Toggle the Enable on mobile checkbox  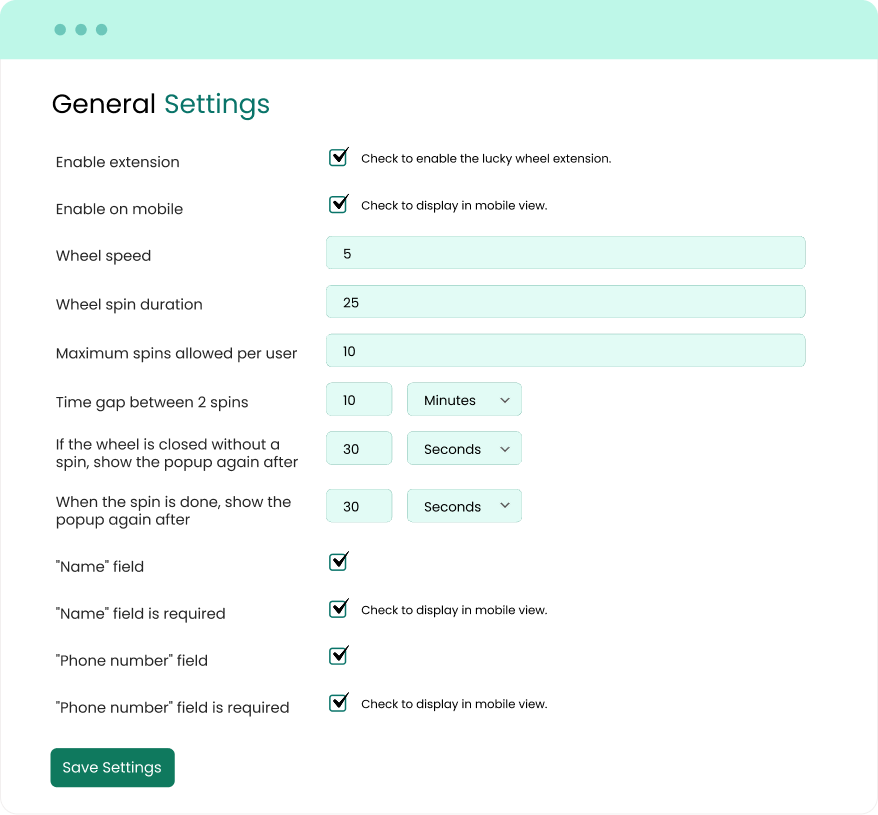[x=338, y=205]
